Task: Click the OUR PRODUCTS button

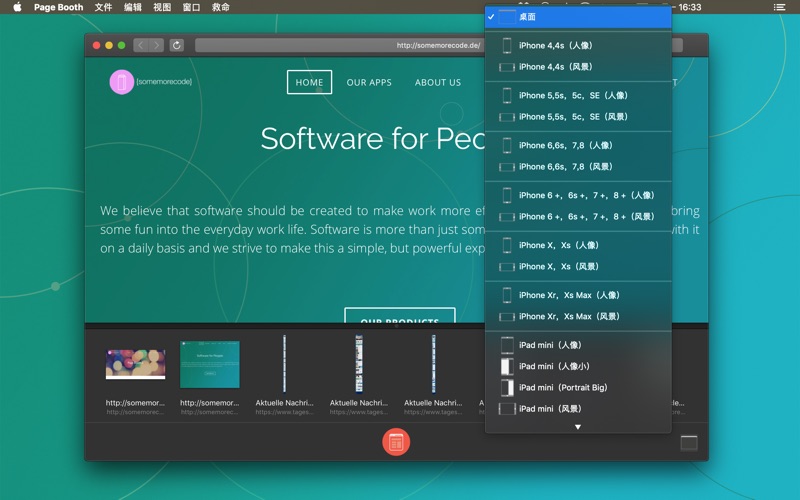Action: 399,316
